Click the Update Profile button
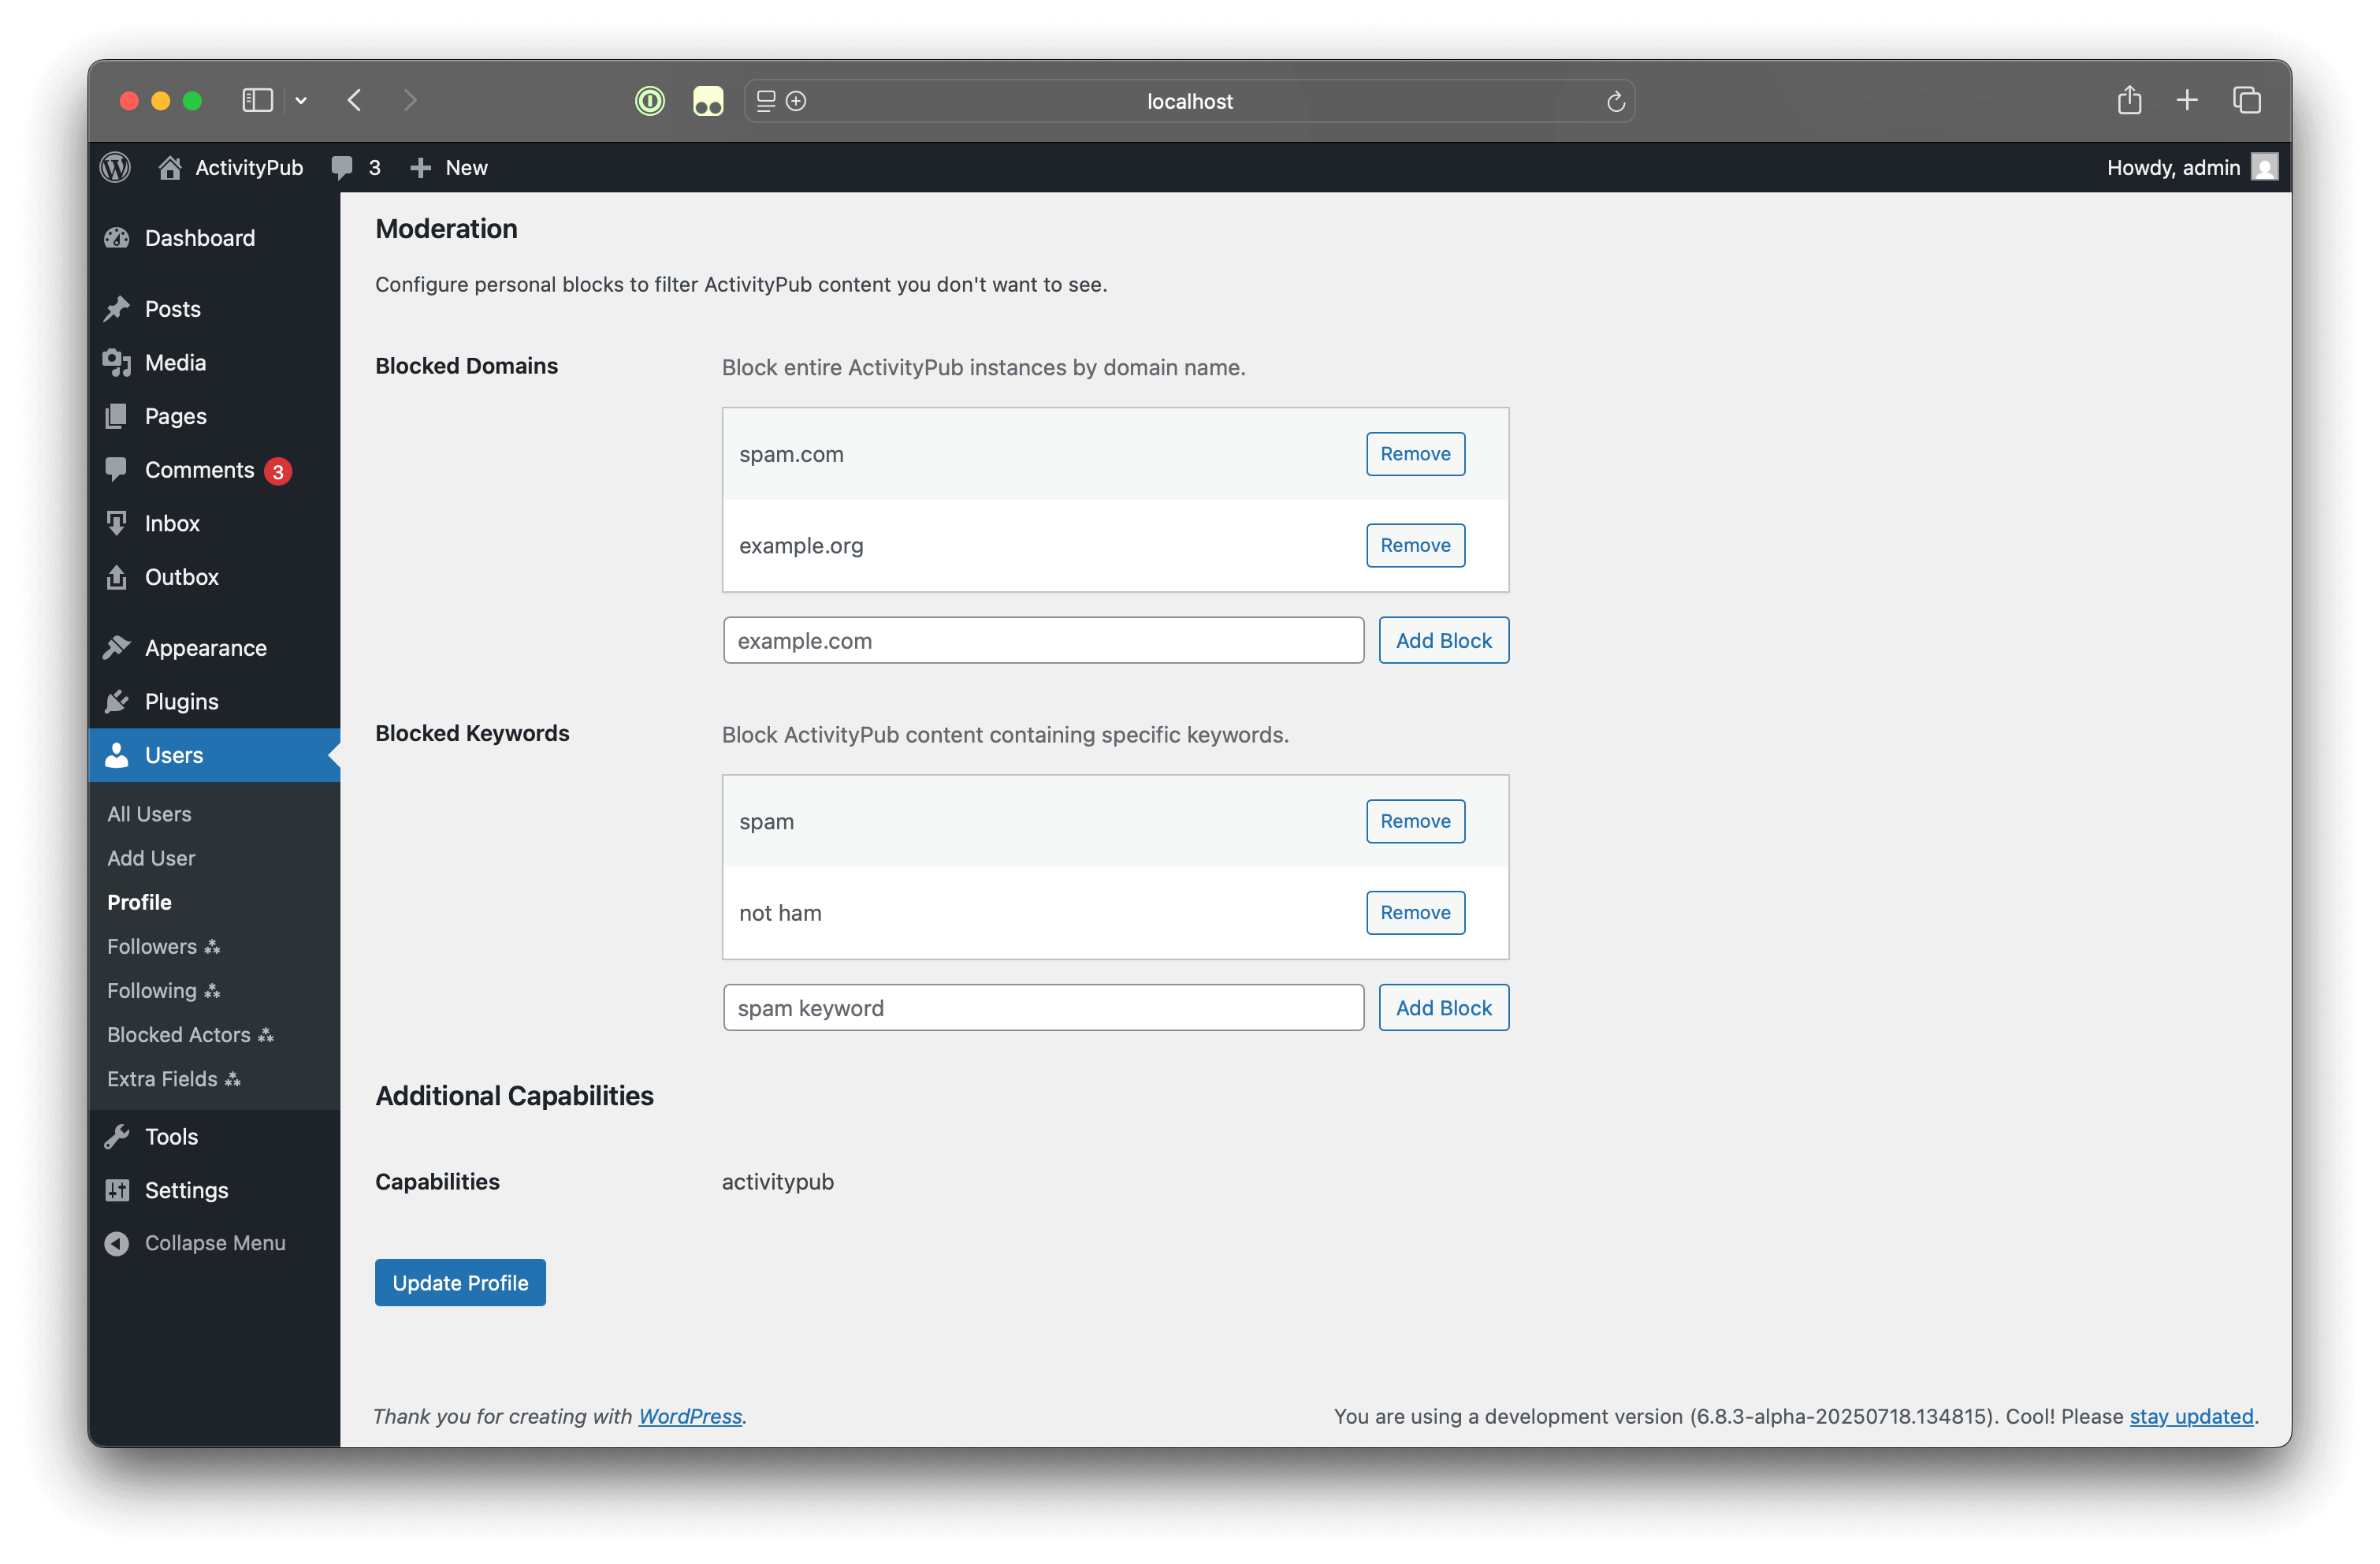Viewport: 2380px width, 1564px height. [460, 1282]
